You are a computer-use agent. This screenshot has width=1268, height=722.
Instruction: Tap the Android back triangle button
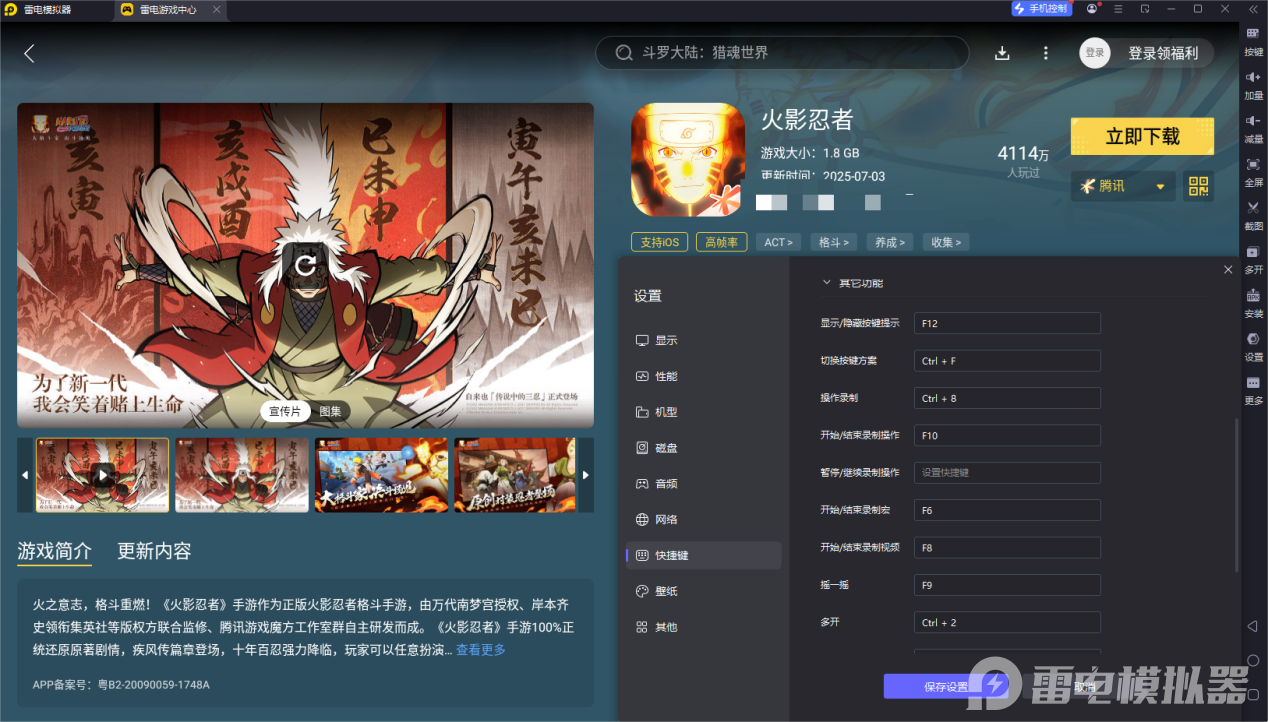click(1252, 626)
